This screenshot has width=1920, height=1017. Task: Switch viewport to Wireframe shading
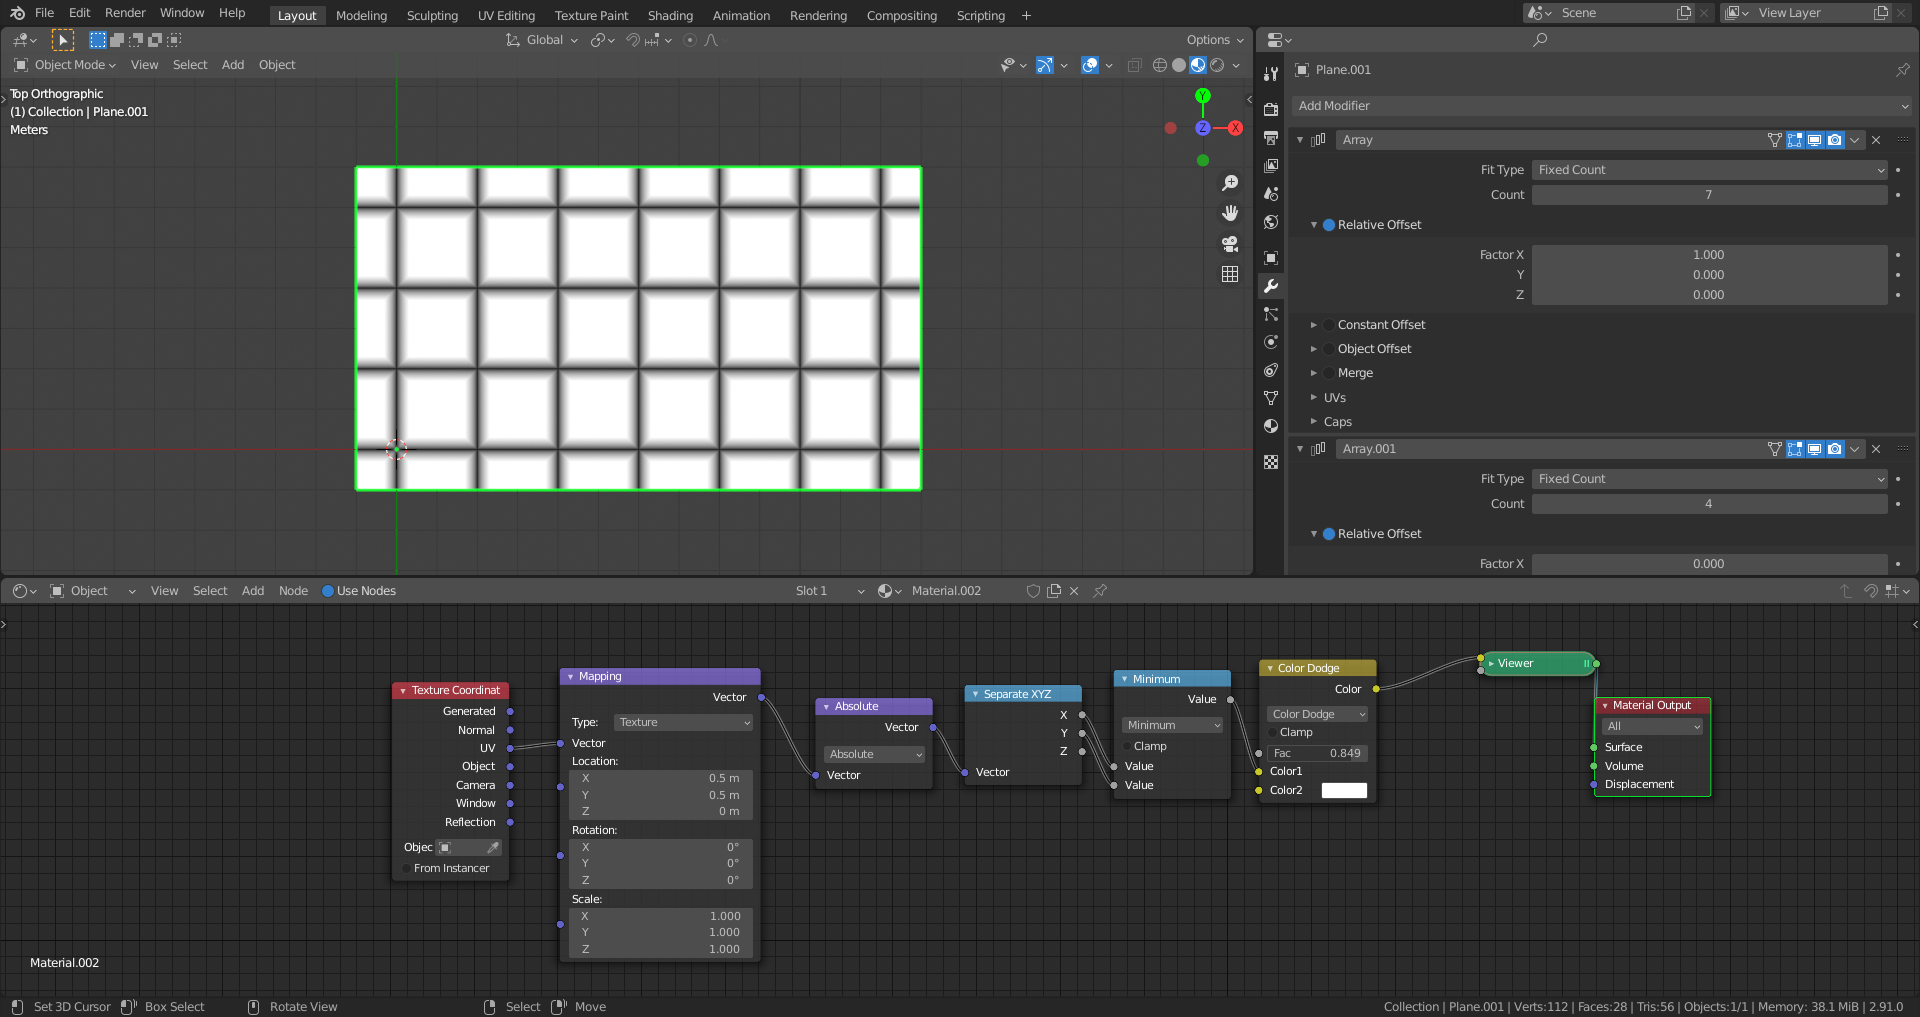pos(1160,65)
